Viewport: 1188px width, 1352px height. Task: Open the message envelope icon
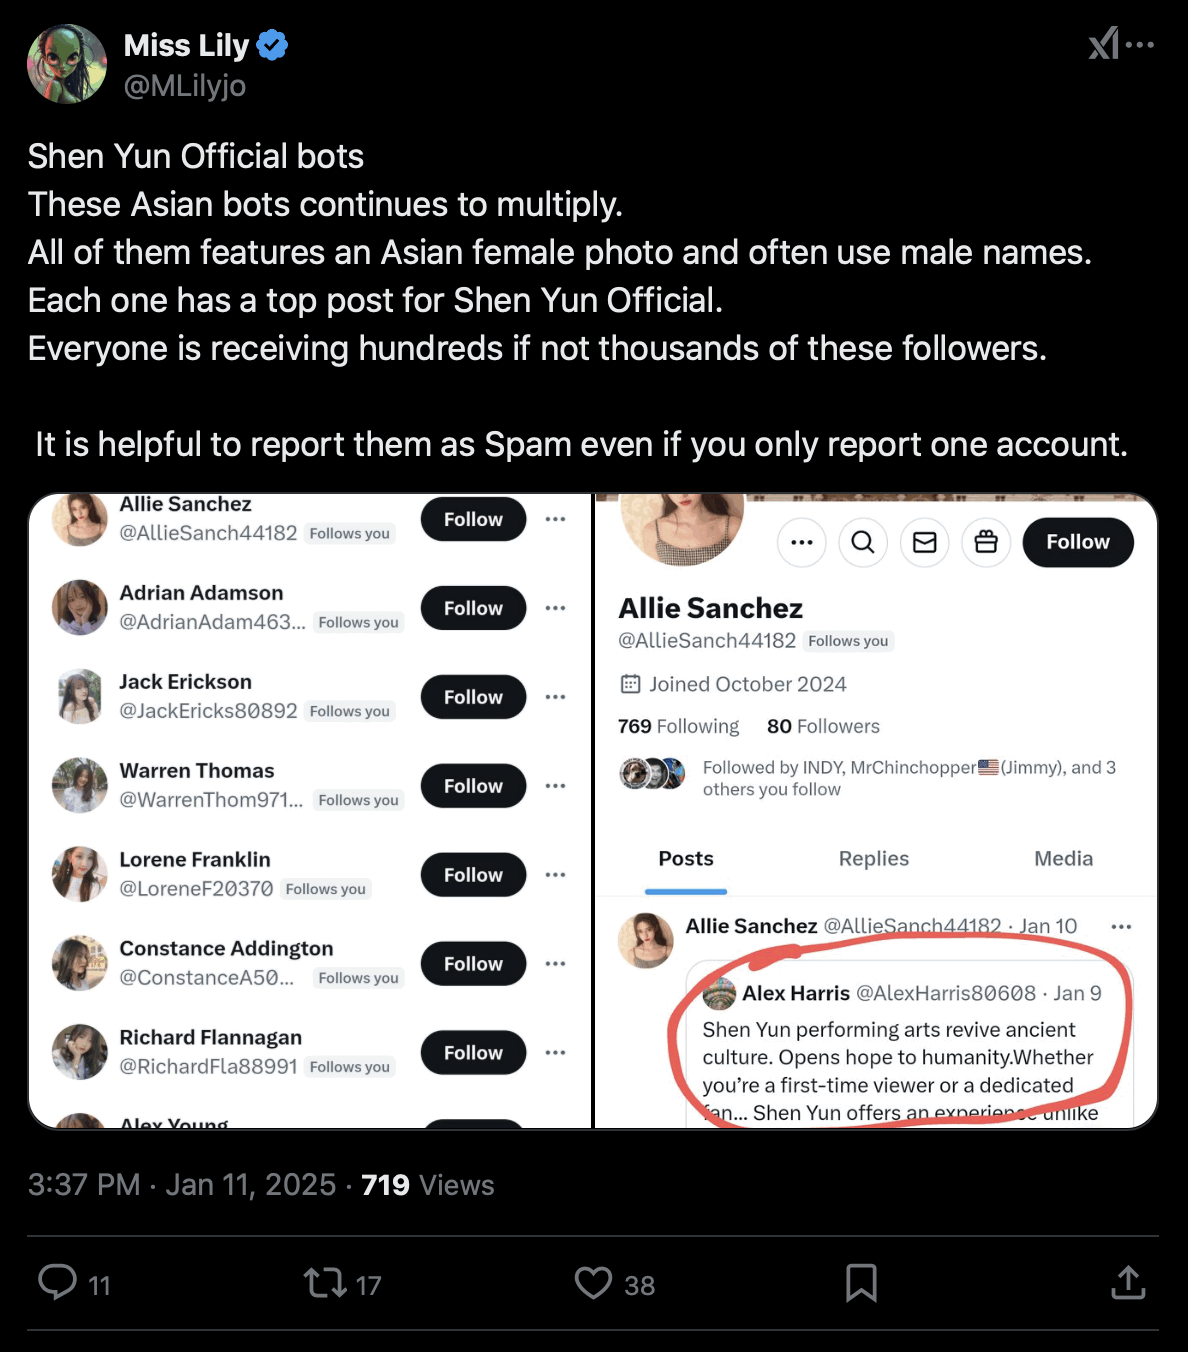coord(925,542)
